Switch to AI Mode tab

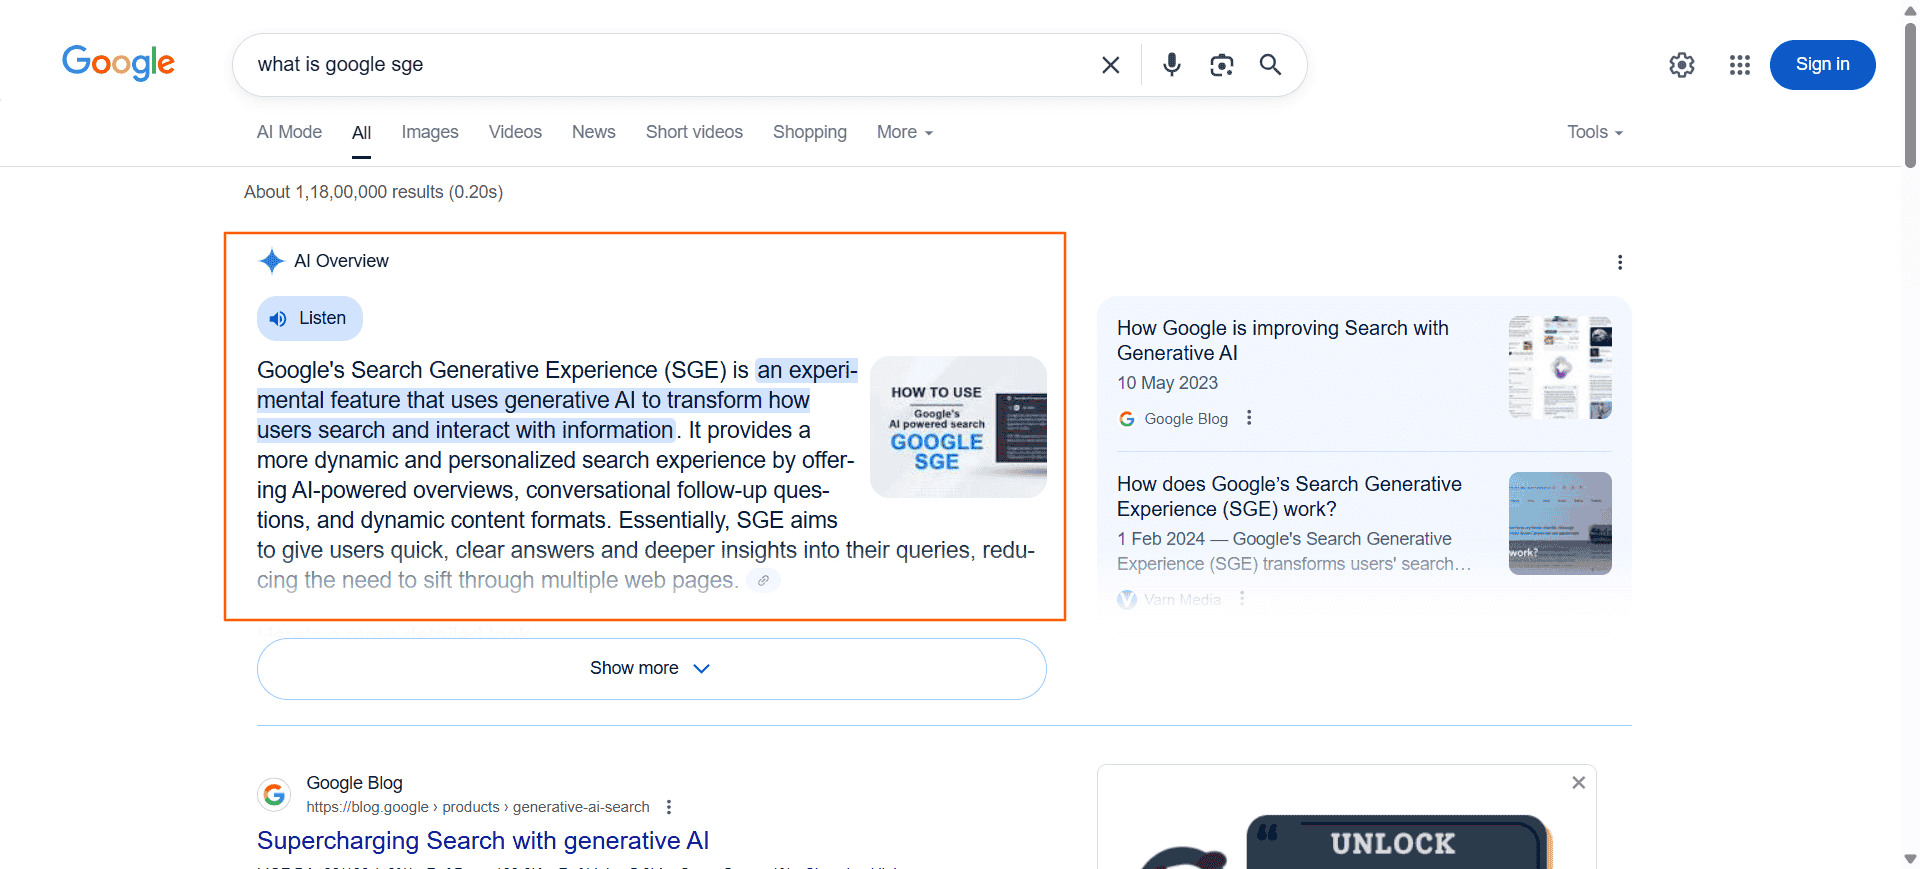tap(289, 132)
